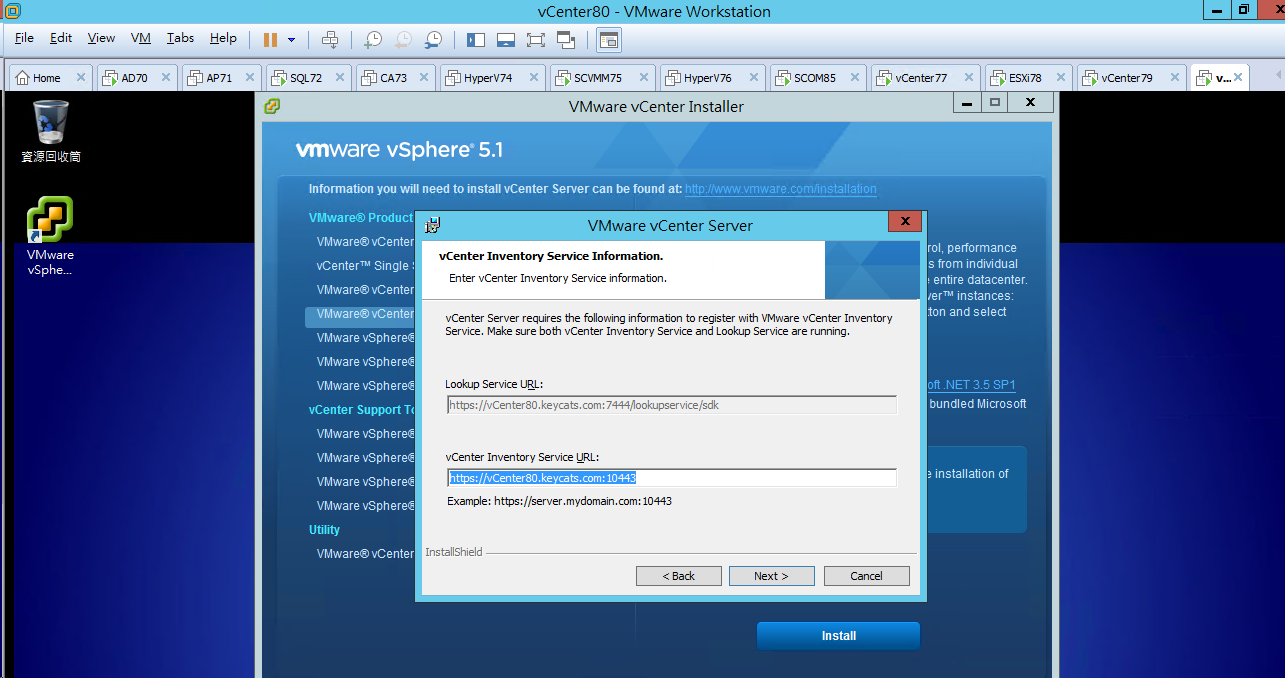This screenshot has height=678, width=1285.
Task: Close the HyperV74 tab
Action: 533,77
